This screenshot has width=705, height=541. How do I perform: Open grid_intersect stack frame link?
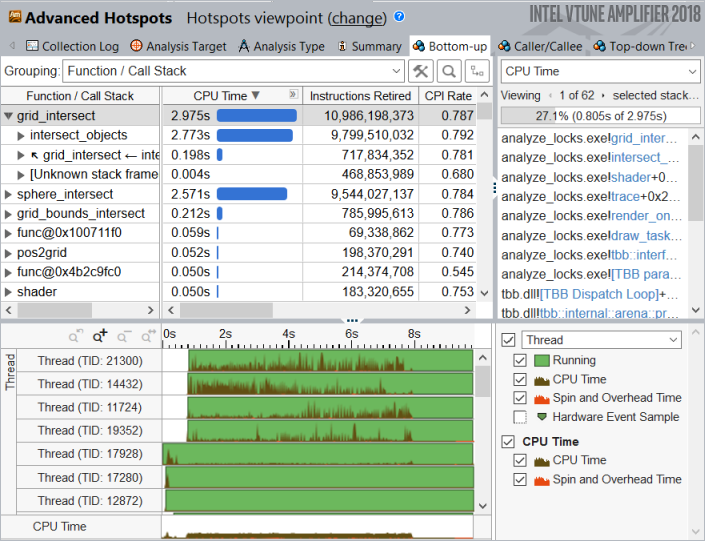tap(644, 138)
